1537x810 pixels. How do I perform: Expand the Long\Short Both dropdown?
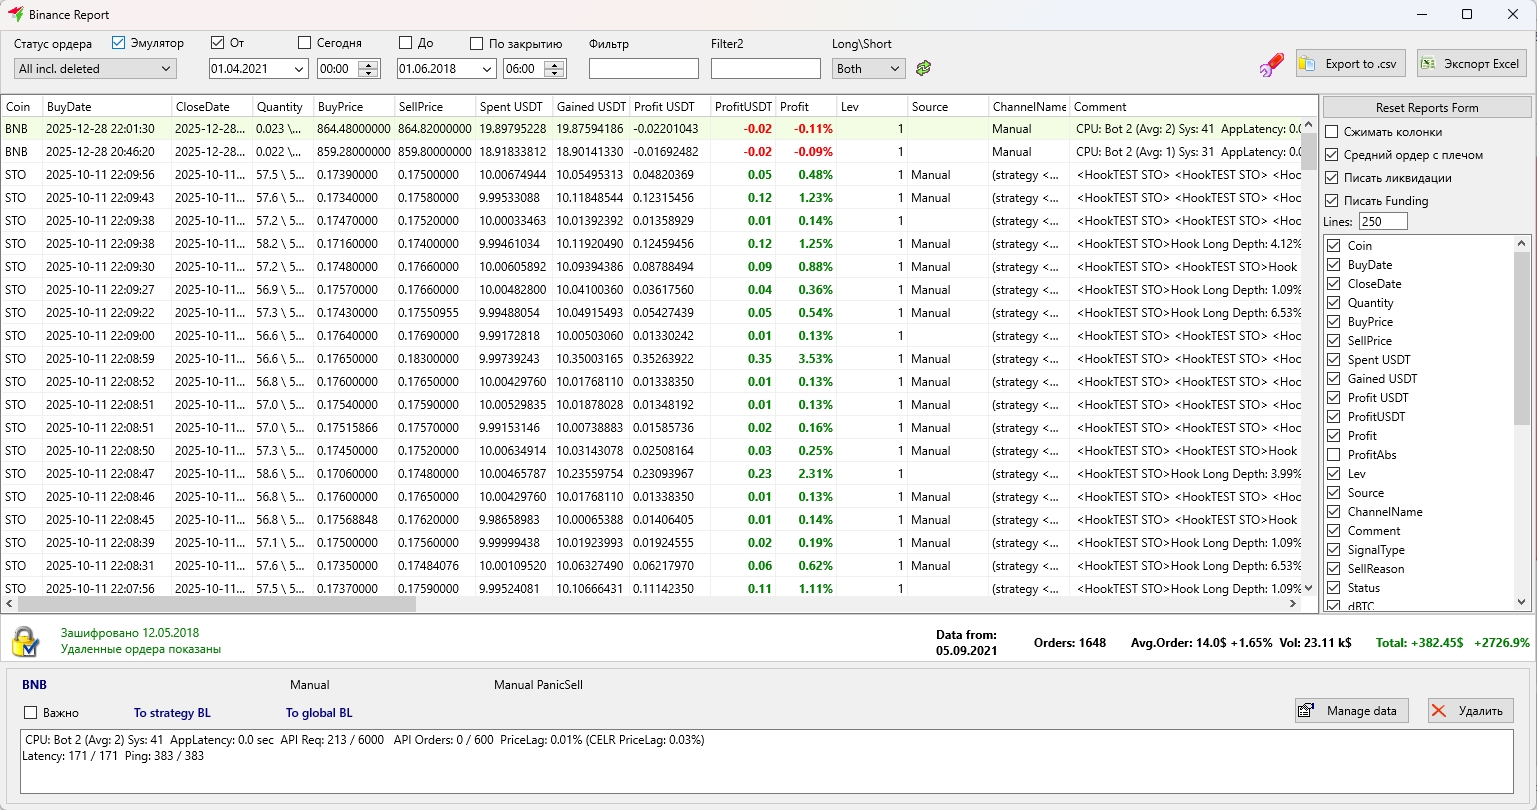pos(868,69)
